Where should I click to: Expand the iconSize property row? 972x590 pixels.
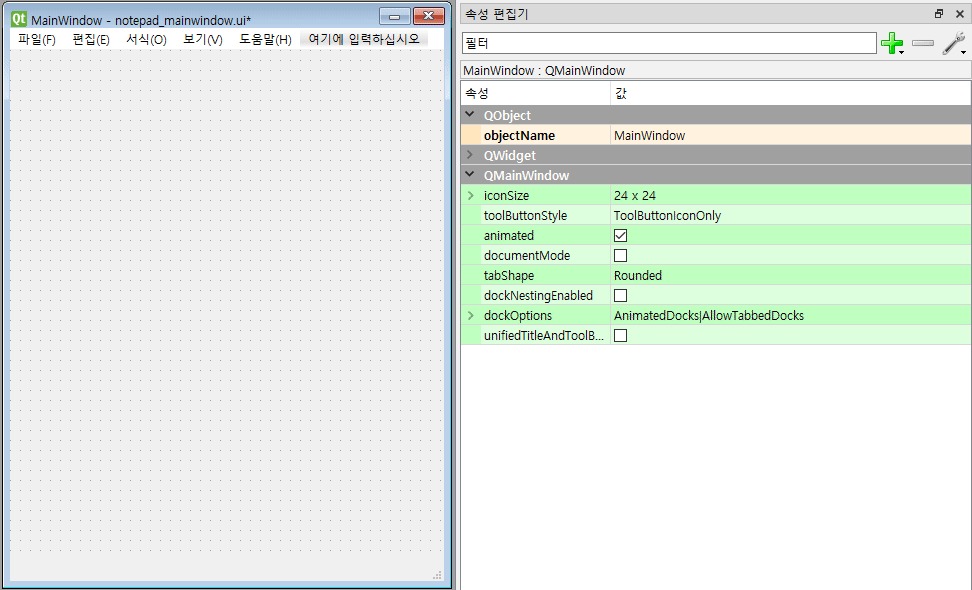[471, 195]
